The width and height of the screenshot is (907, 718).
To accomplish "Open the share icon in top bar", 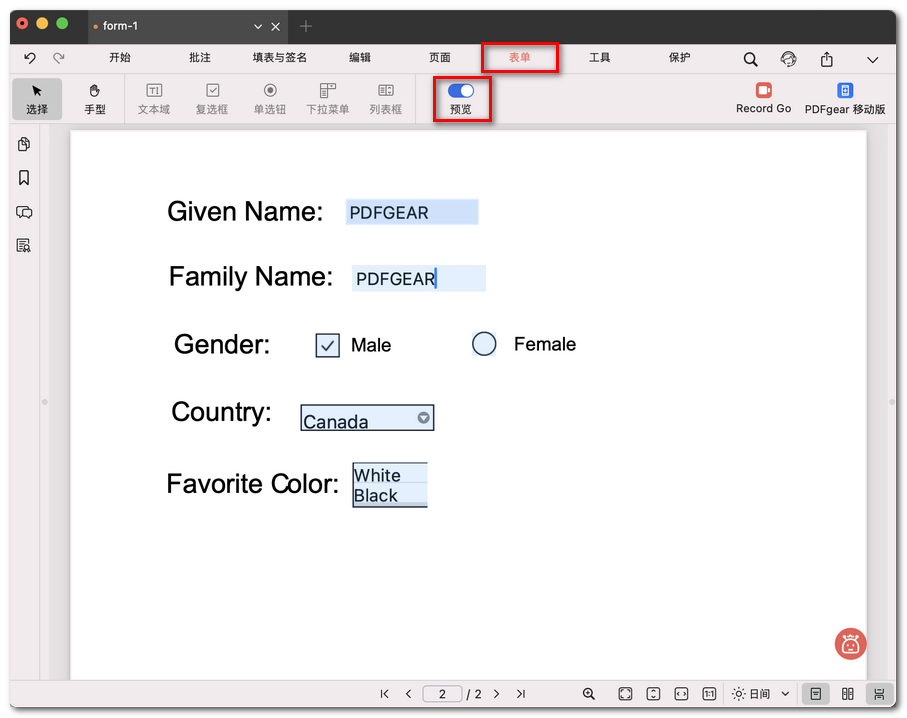I will 827,59.
